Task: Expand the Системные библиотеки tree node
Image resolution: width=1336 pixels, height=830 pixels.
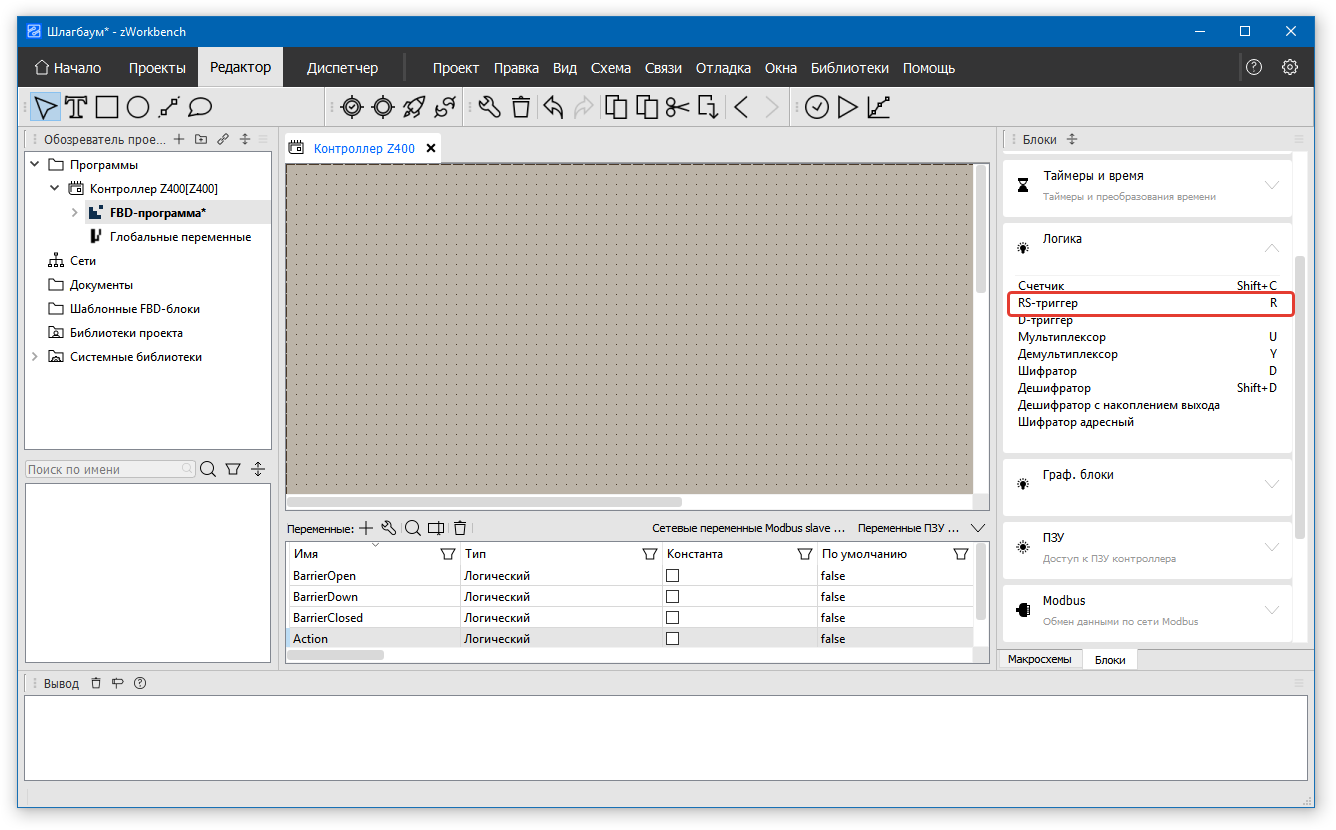Action: click(x=35, y=357)
